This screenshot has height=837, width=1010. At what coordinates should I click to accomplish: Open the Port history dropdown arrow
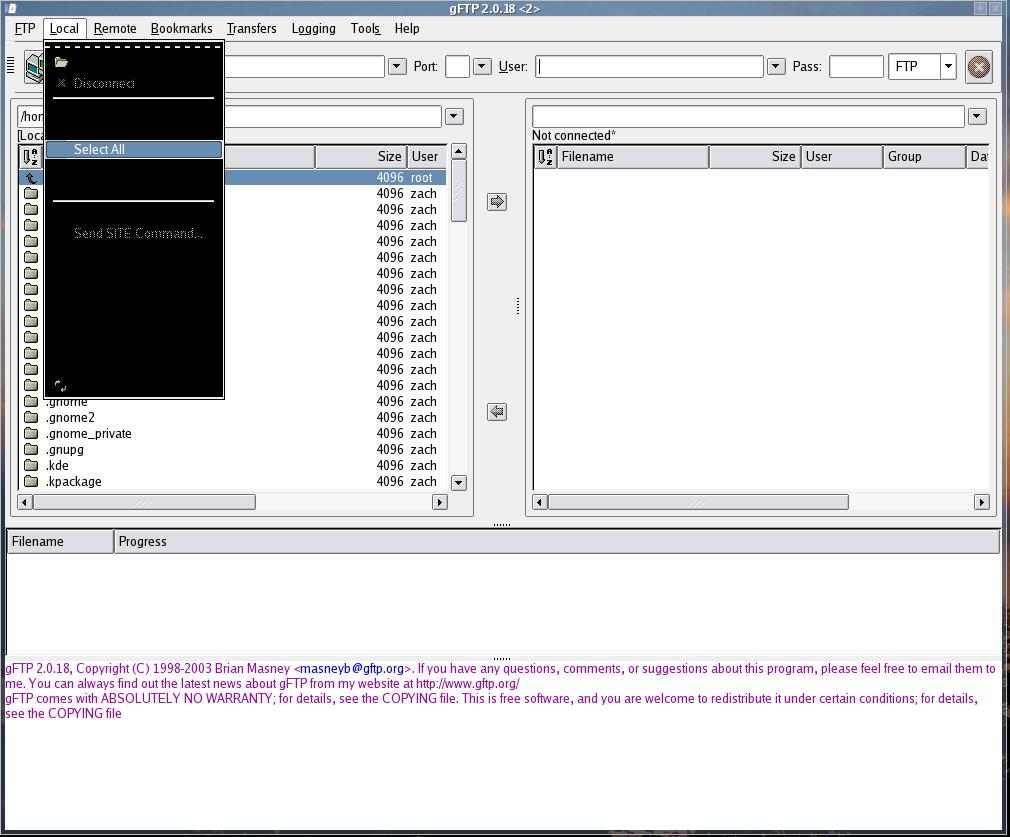[x=481, y=67]
